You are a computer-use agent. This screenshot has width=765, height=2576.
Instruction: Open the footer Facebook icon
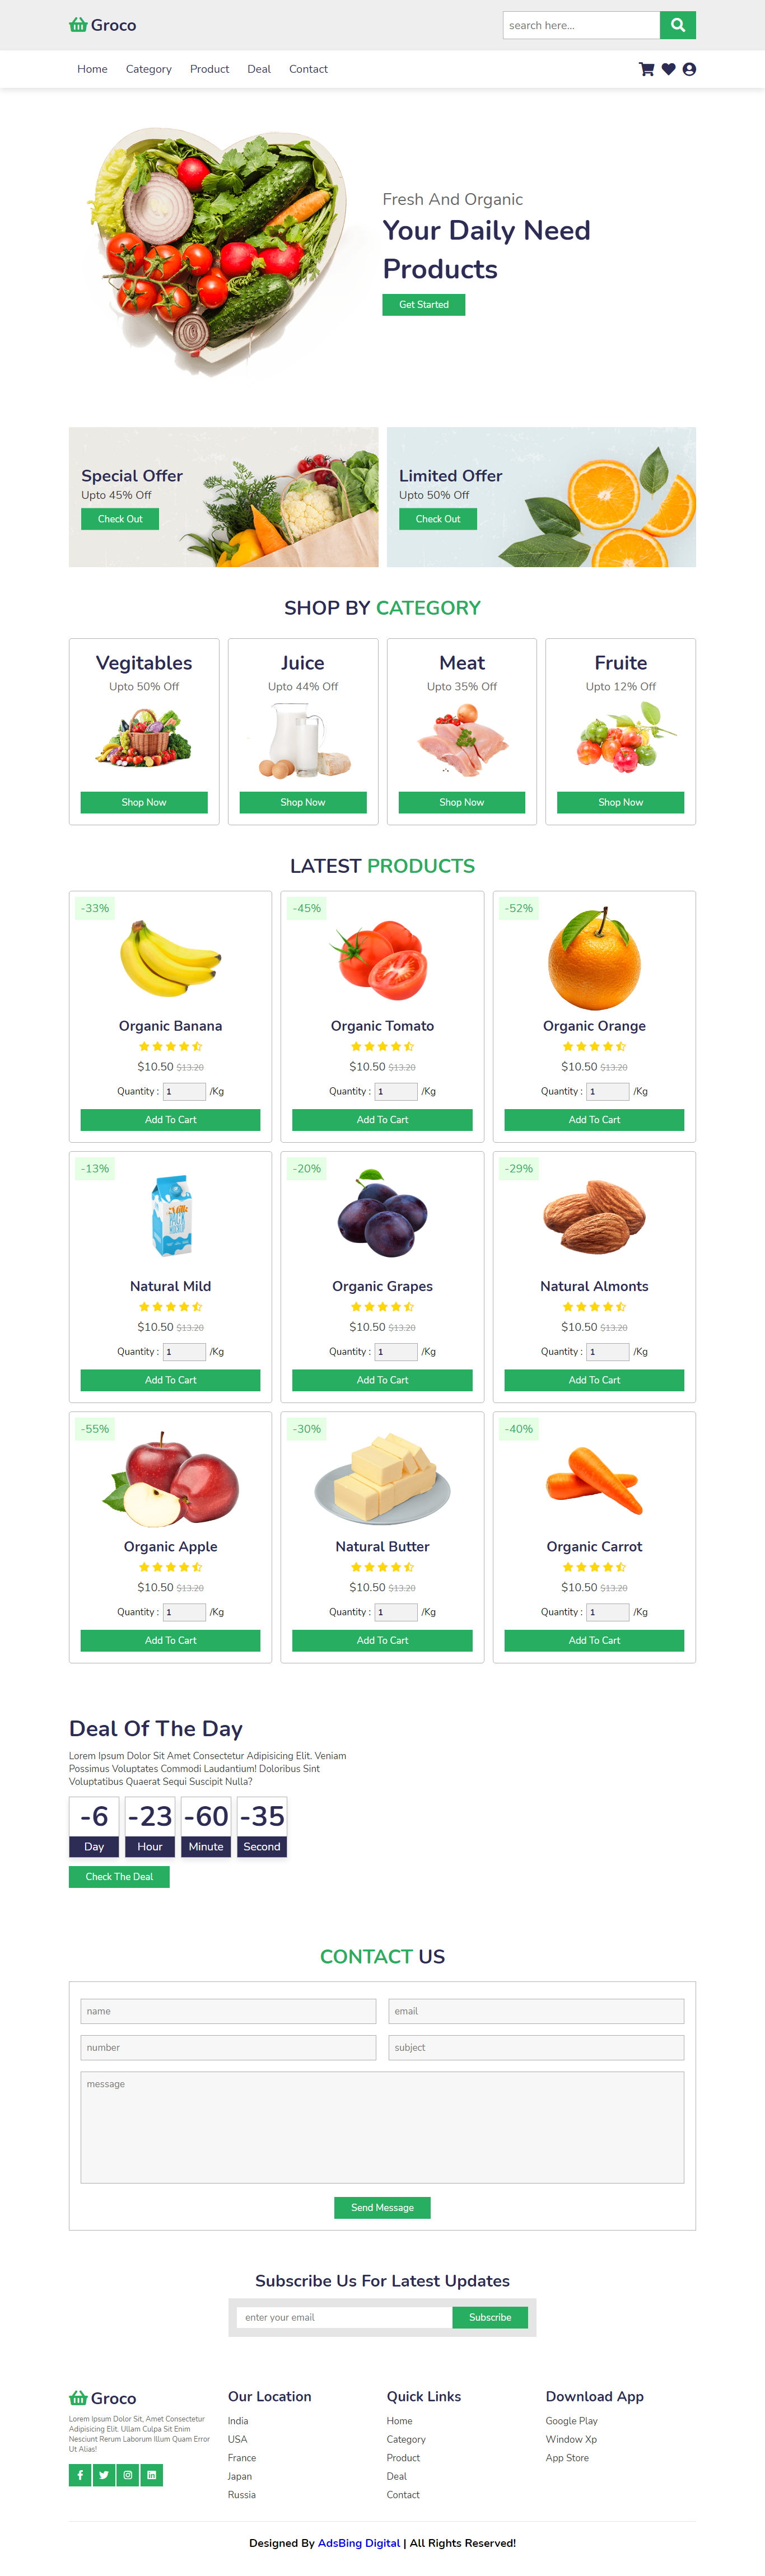point(80,2474)
